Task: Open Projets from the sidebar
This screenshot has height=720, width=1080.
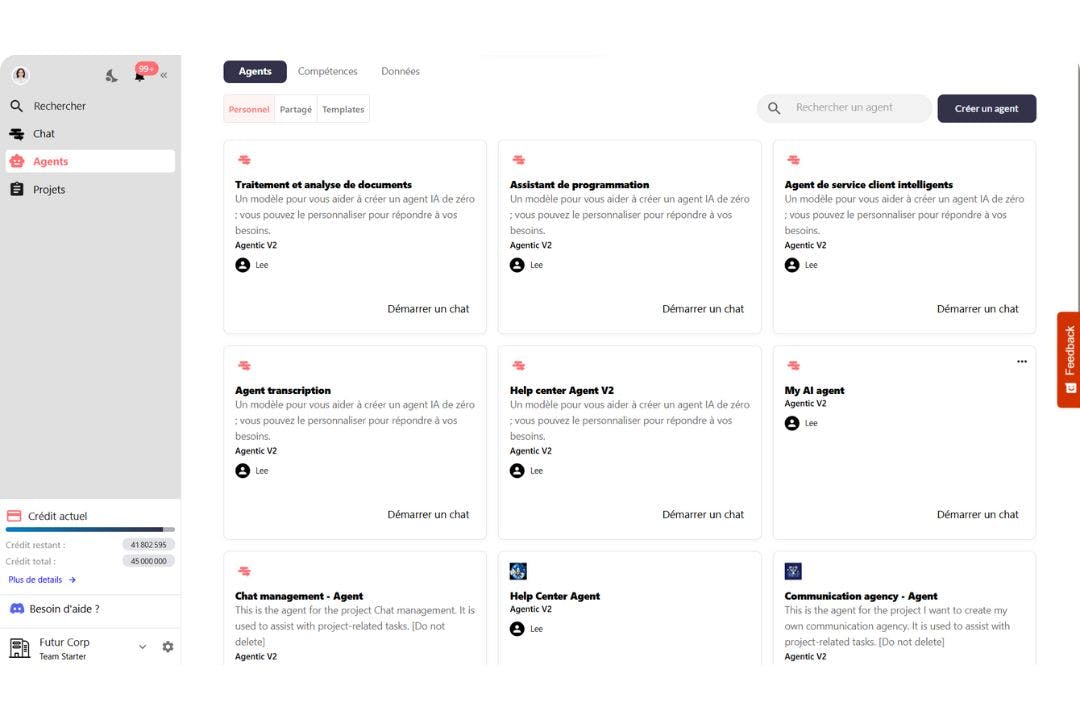Action: [x=48, y=190]
